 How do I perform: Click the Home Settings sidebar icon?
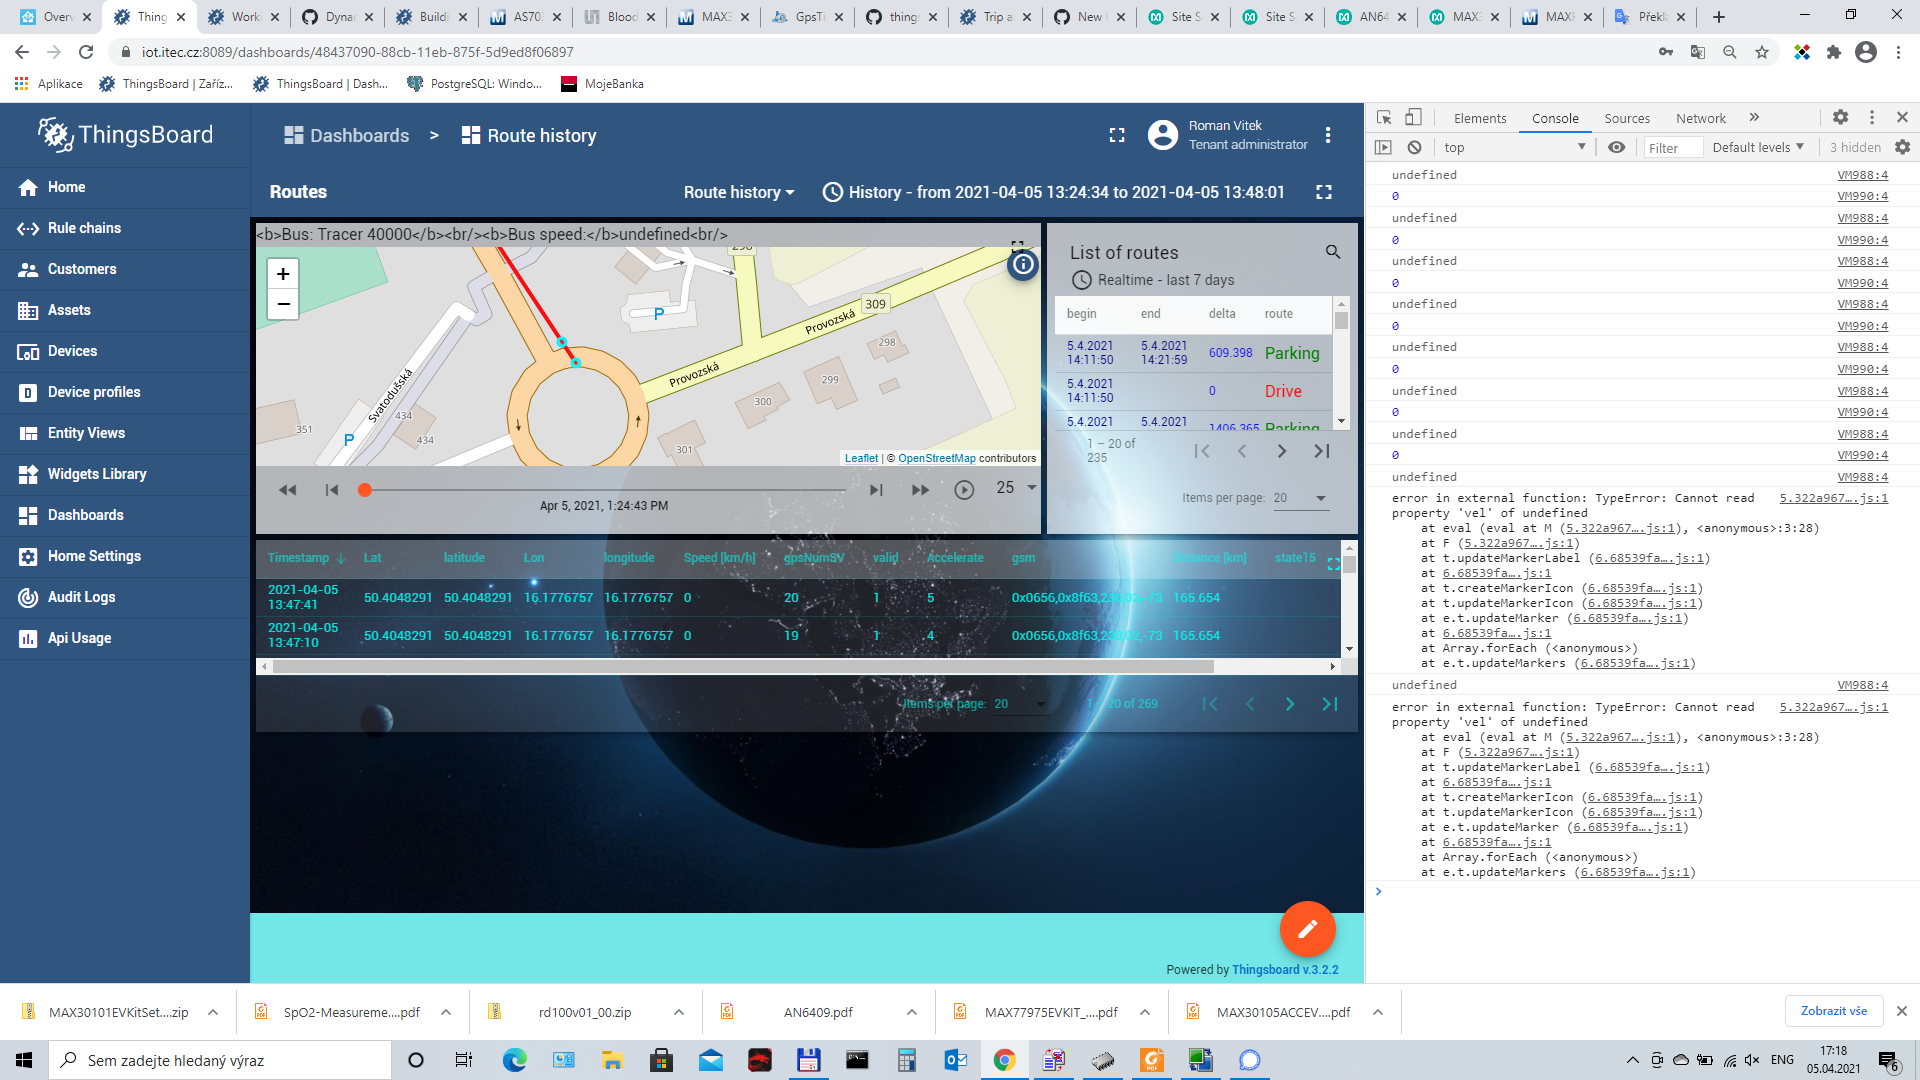click(x=28, y=557)
